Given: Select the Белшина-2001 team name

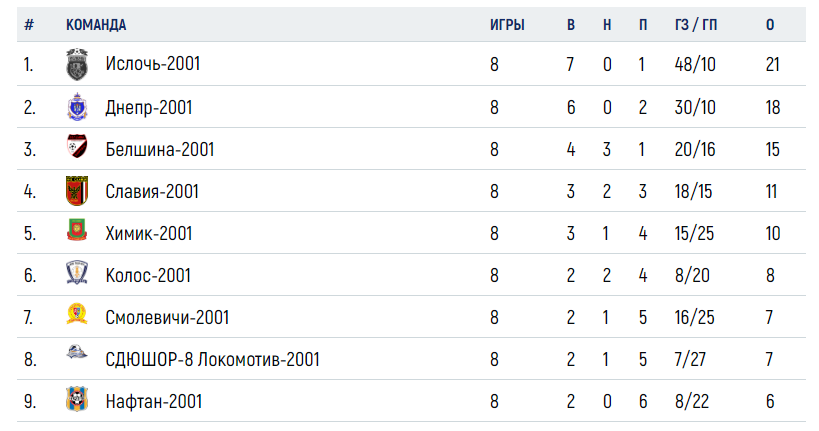Looking at the screenshot, I should point(160,149).
